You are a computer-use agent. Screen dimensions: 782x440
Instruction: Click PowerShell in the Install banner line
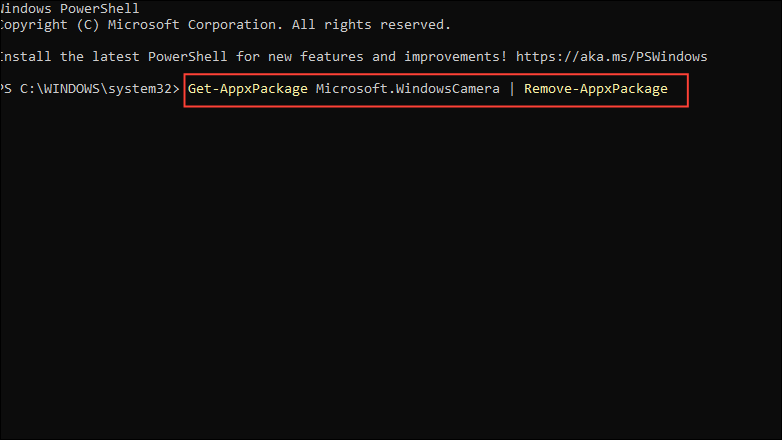click(188, 56)
